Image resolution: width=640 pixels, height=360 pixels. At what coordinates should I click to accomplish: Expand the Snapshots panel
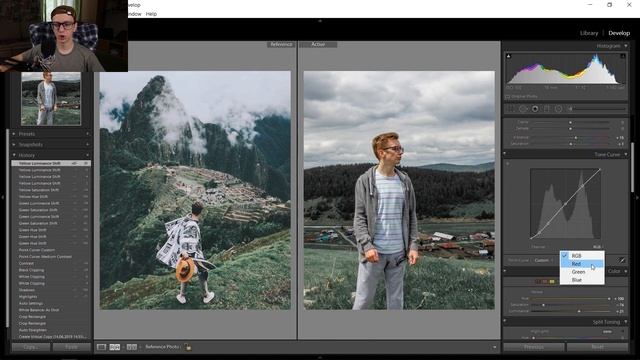tap(14, 144)
